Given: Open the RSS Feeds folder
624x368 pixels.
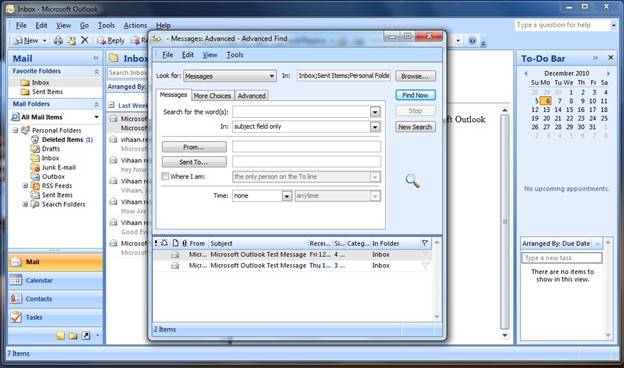Looking at the screenshot, I should coord(57,186).
